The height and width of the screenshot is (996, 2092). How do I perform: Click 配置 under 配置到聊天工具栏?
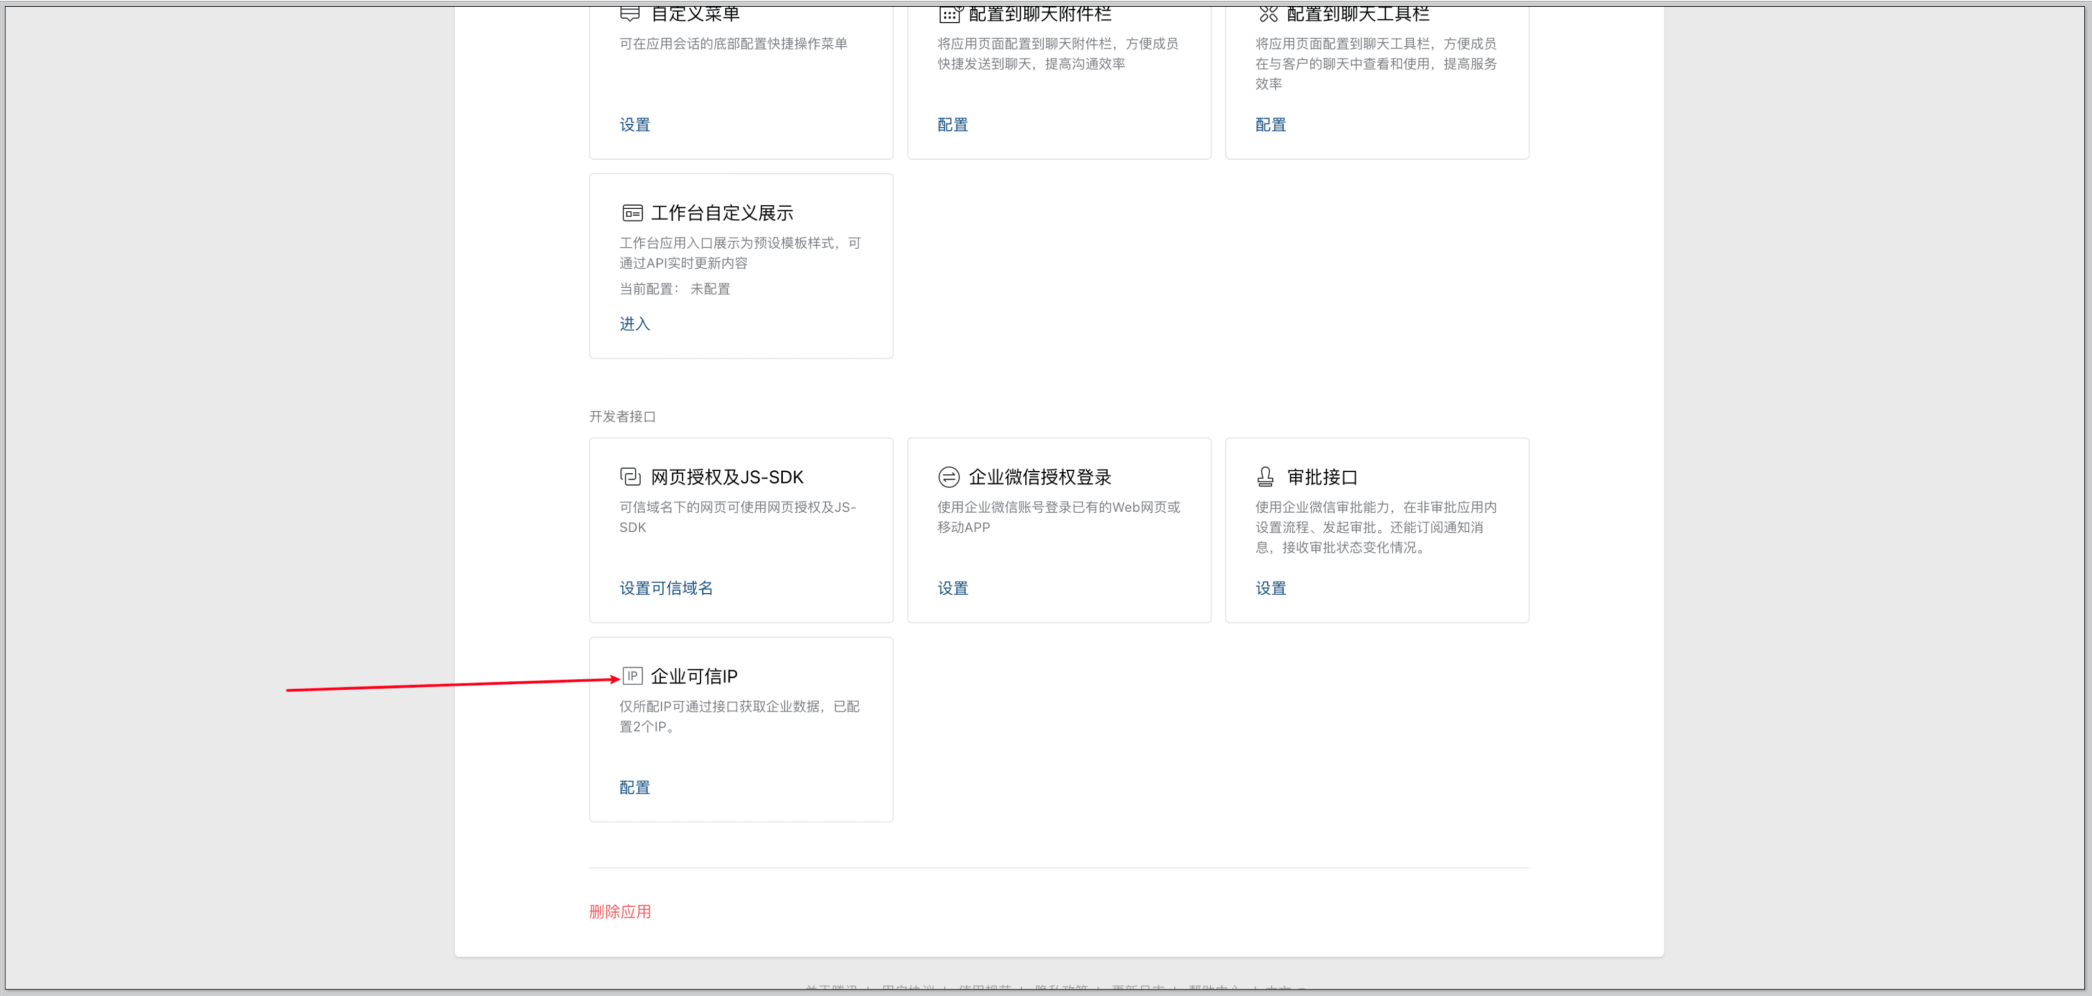(x=1270, y=125)
